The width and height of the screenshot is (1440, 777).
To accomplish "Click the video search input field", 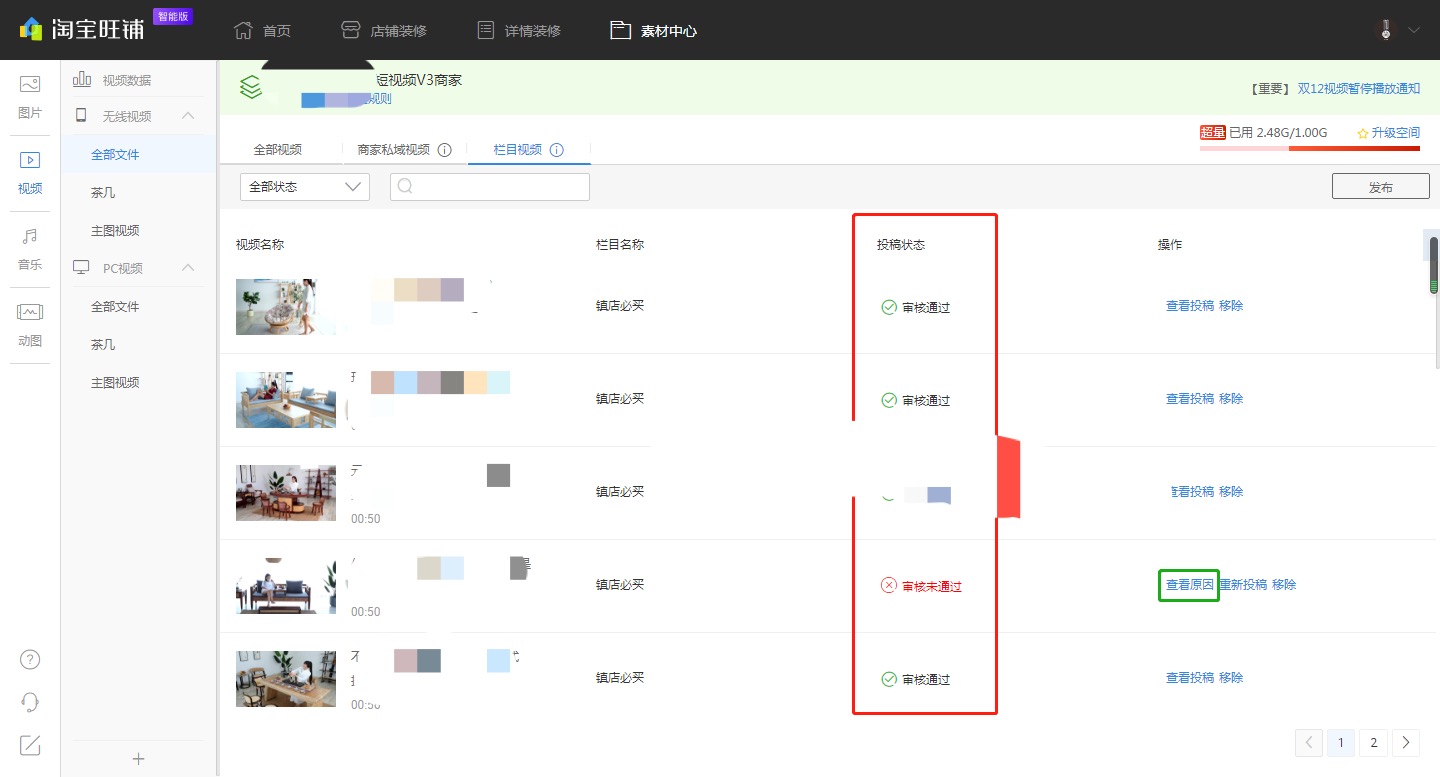I will tap(490, 187).
